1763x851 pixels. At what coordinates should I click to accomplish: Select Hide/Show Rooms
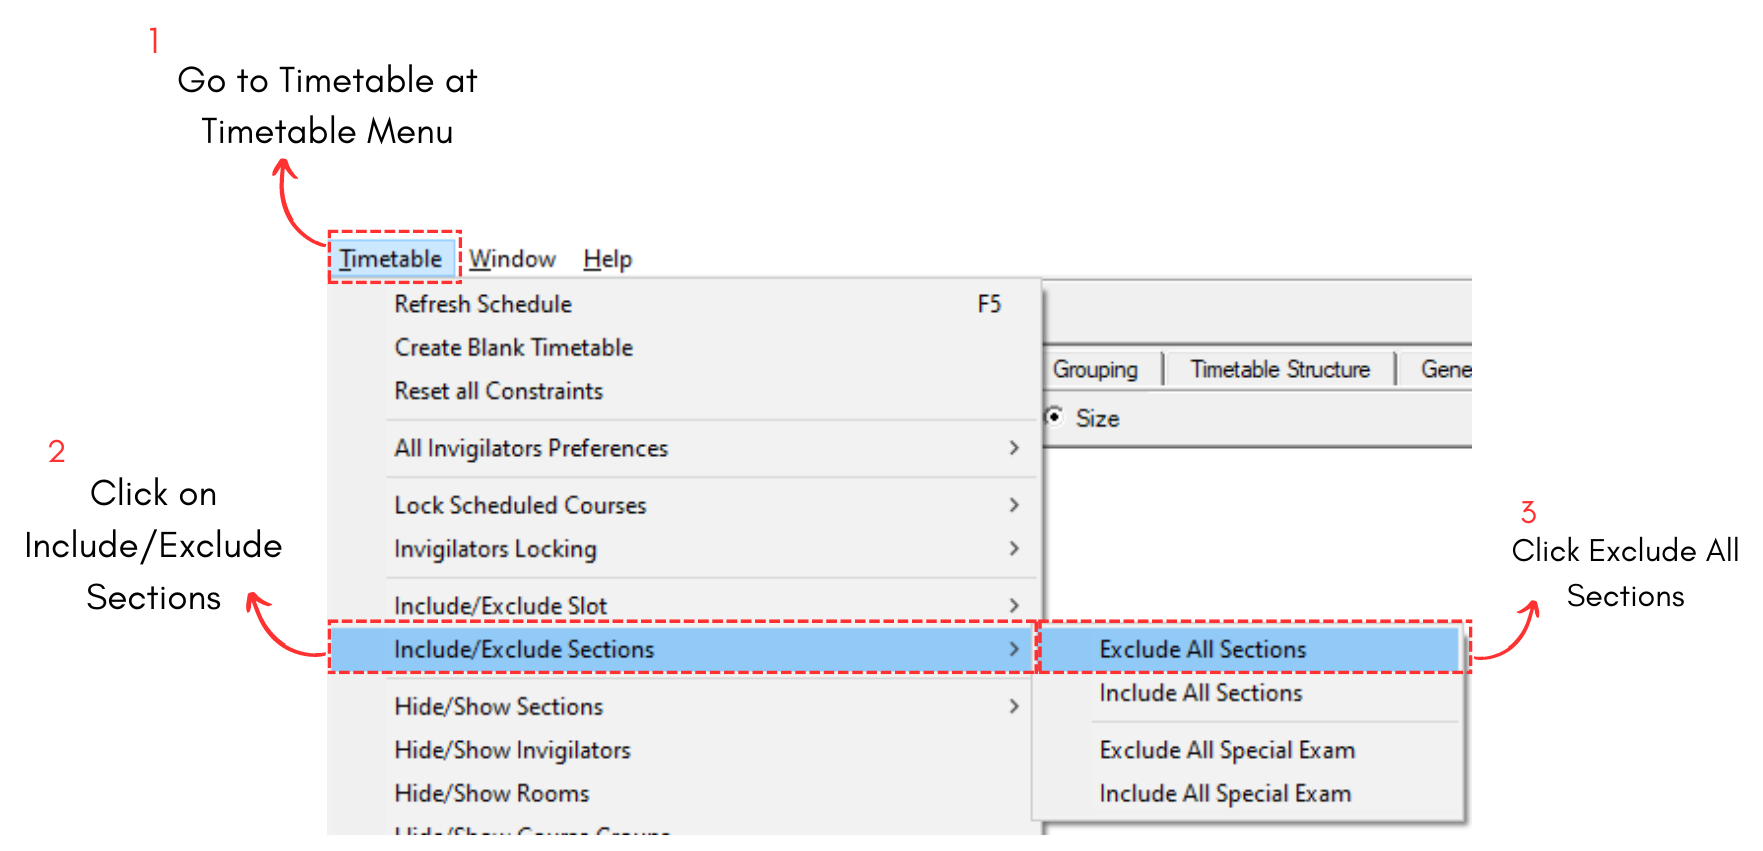[x=491, y=792]
